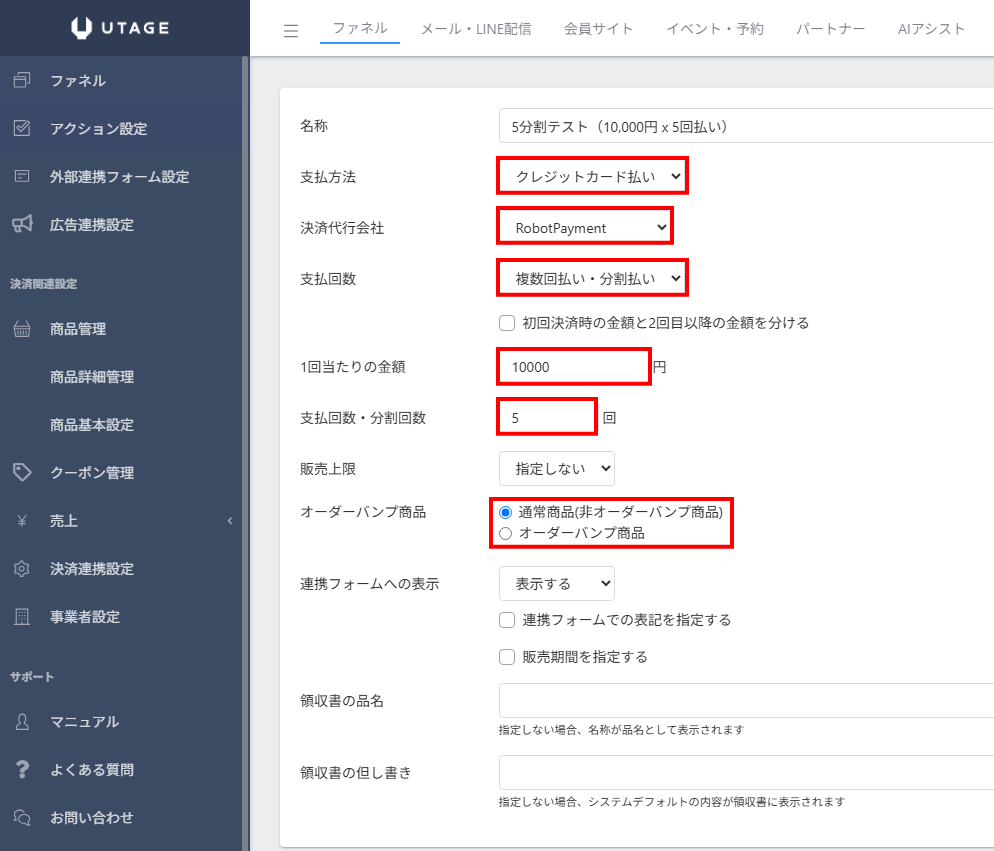This screenshot has width=994, height=851.
Task: Open the 販売上限 dropdown
Action: 557,469
